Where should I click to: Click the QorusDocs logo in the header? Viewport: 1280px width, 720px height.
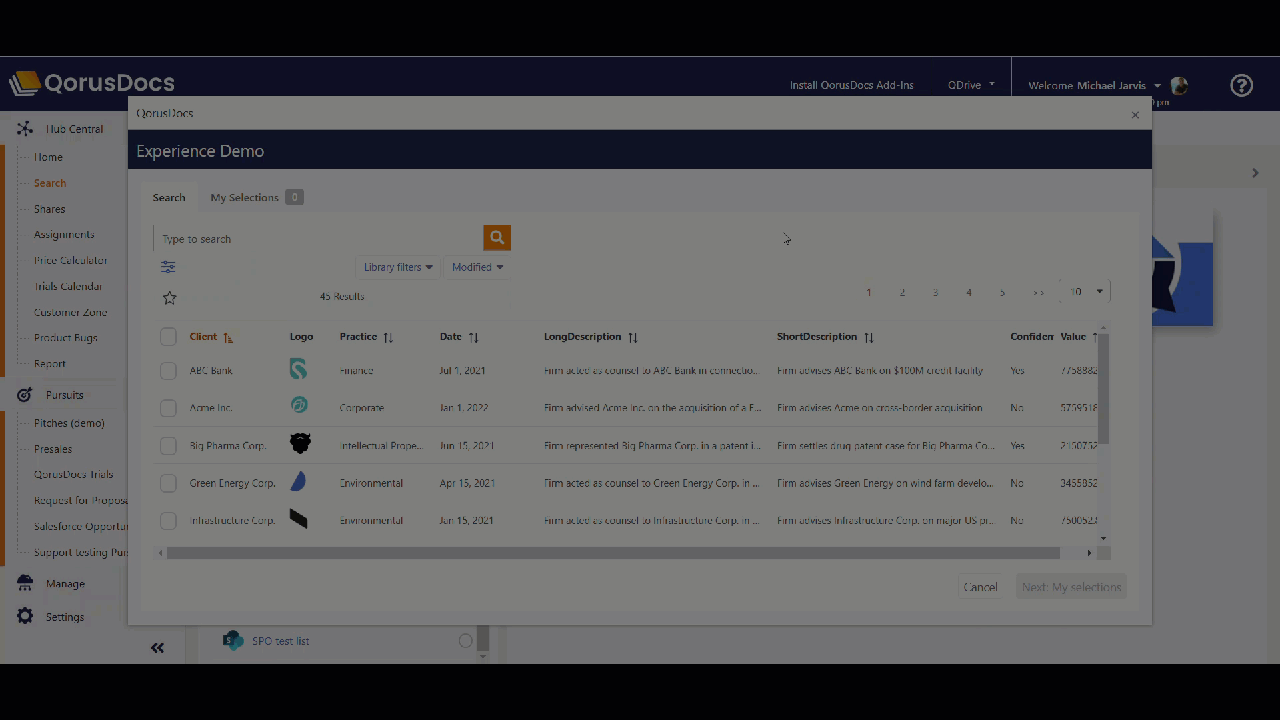pos(92,83)
